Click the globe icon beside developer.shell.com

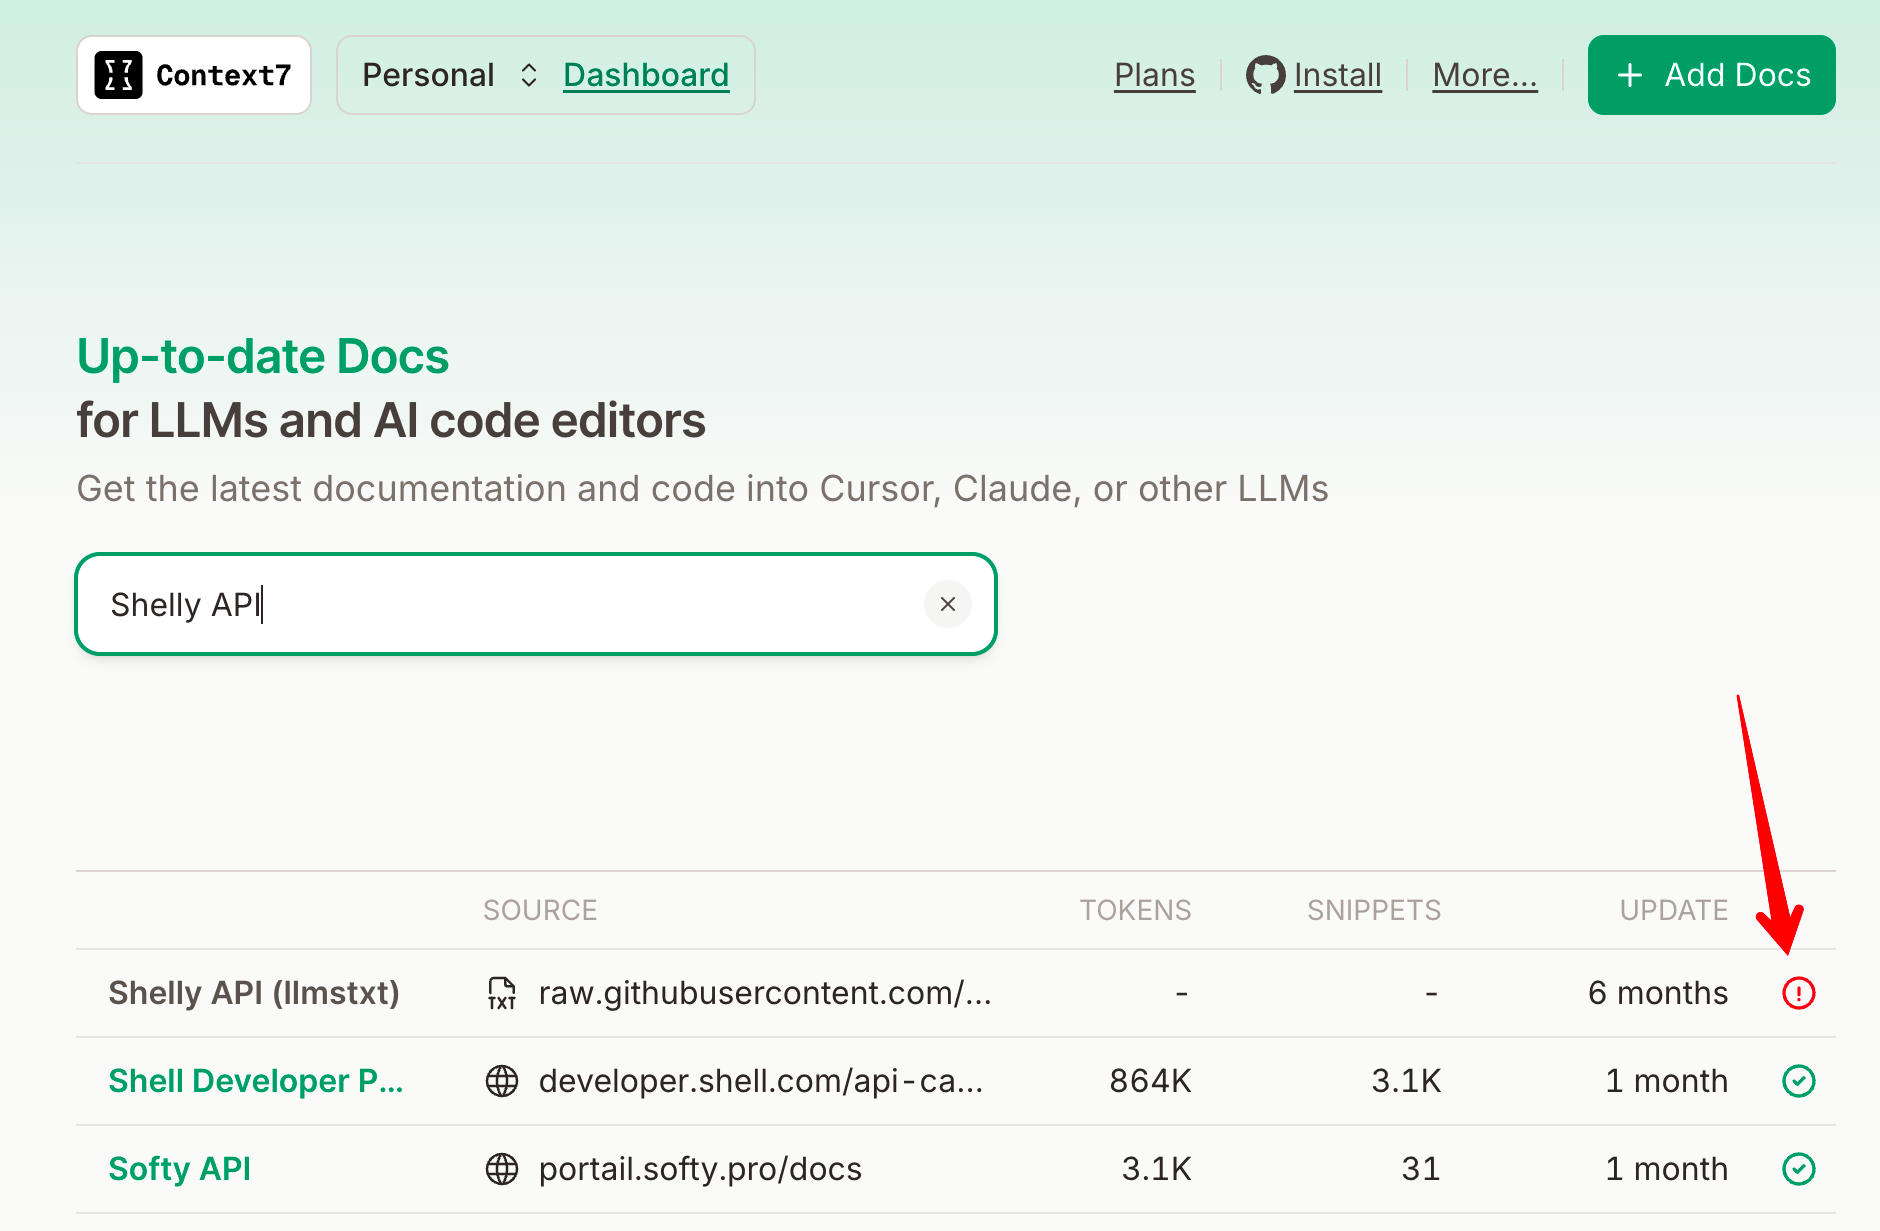point(502,1081)
